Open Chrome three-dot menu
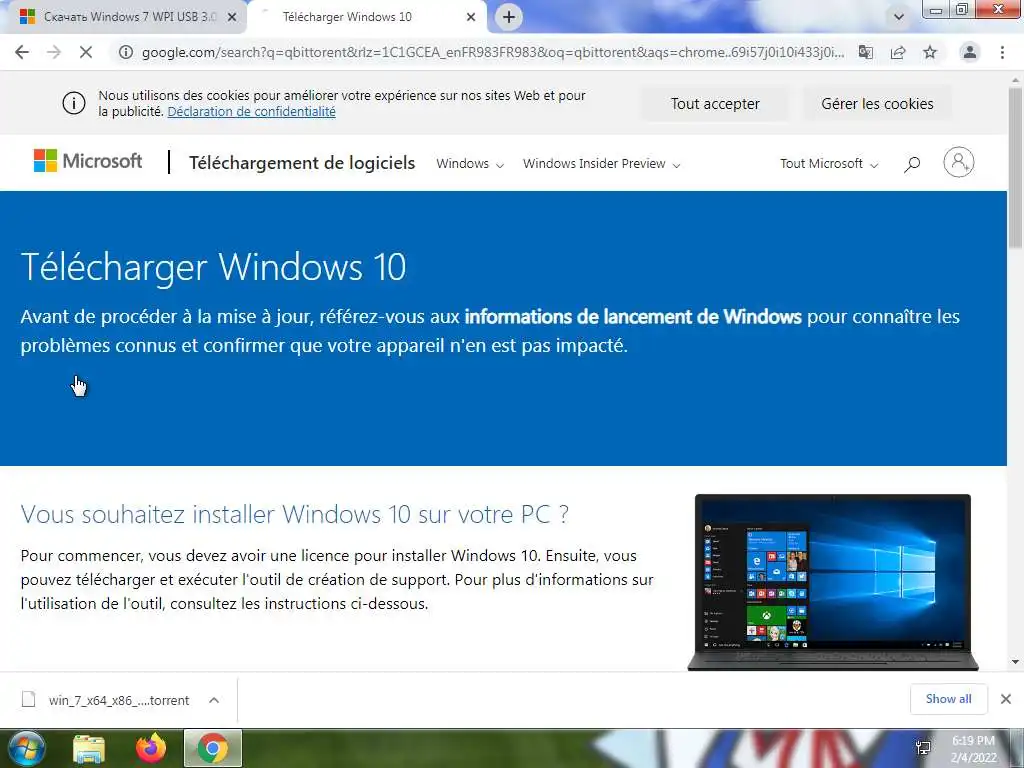The width and height of the screenshot is (1024, 768). click(1002, 52)
